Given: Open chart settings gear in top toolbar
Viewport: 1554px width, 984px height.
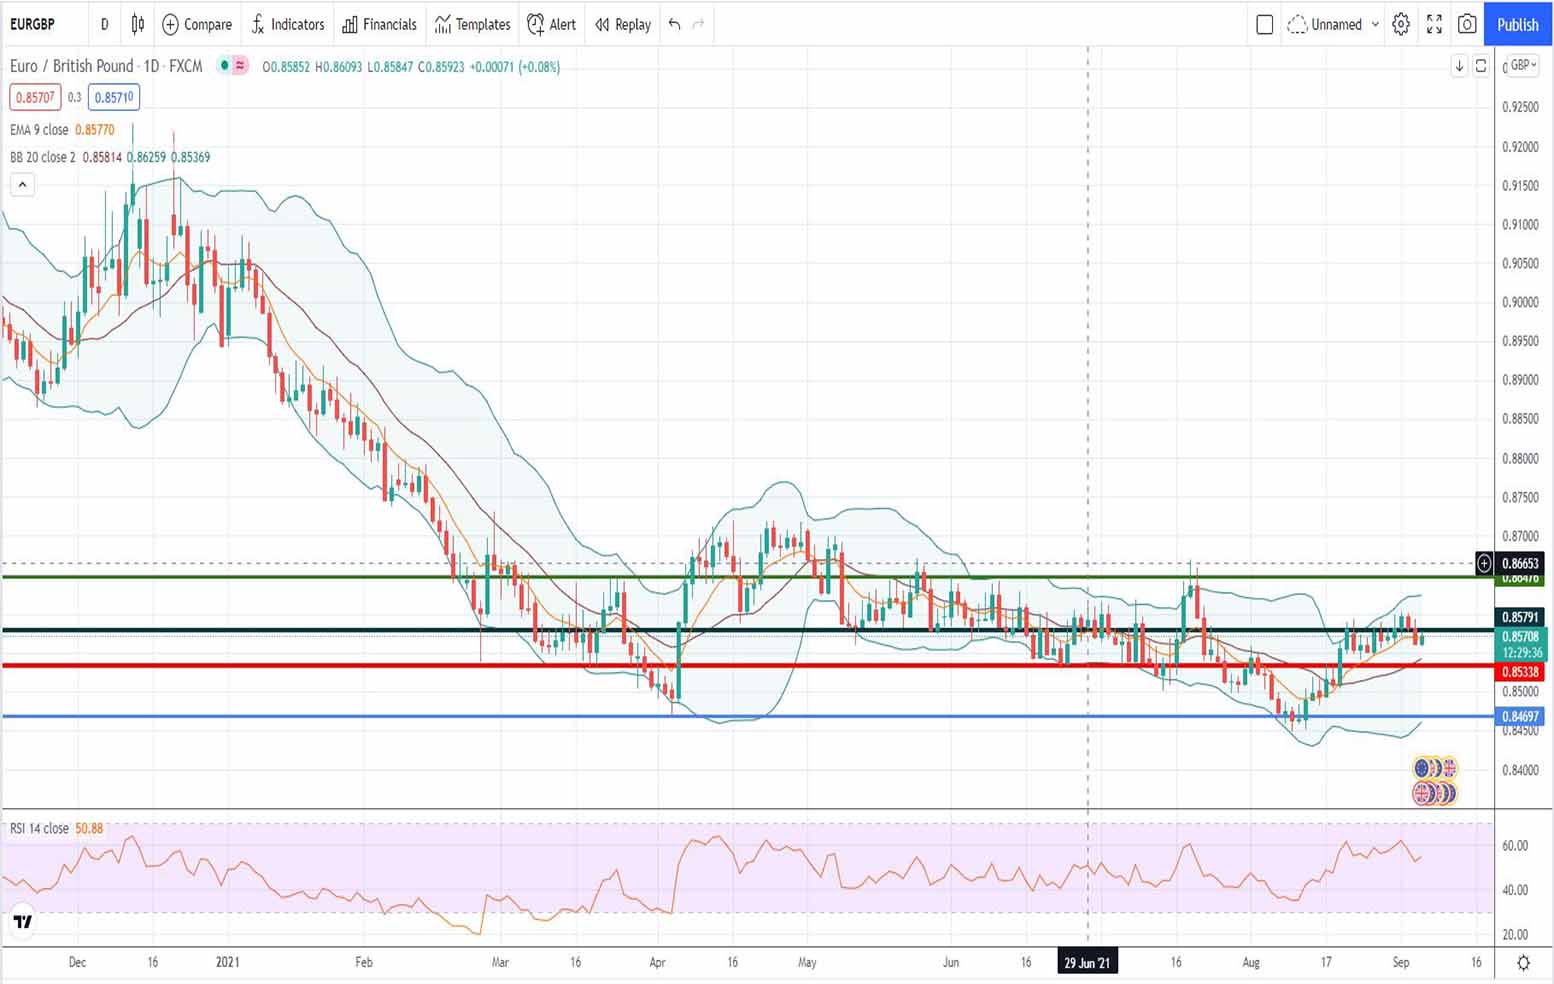Looking at the screenshot, I should pyautogui.click(x=1401, y=24).
